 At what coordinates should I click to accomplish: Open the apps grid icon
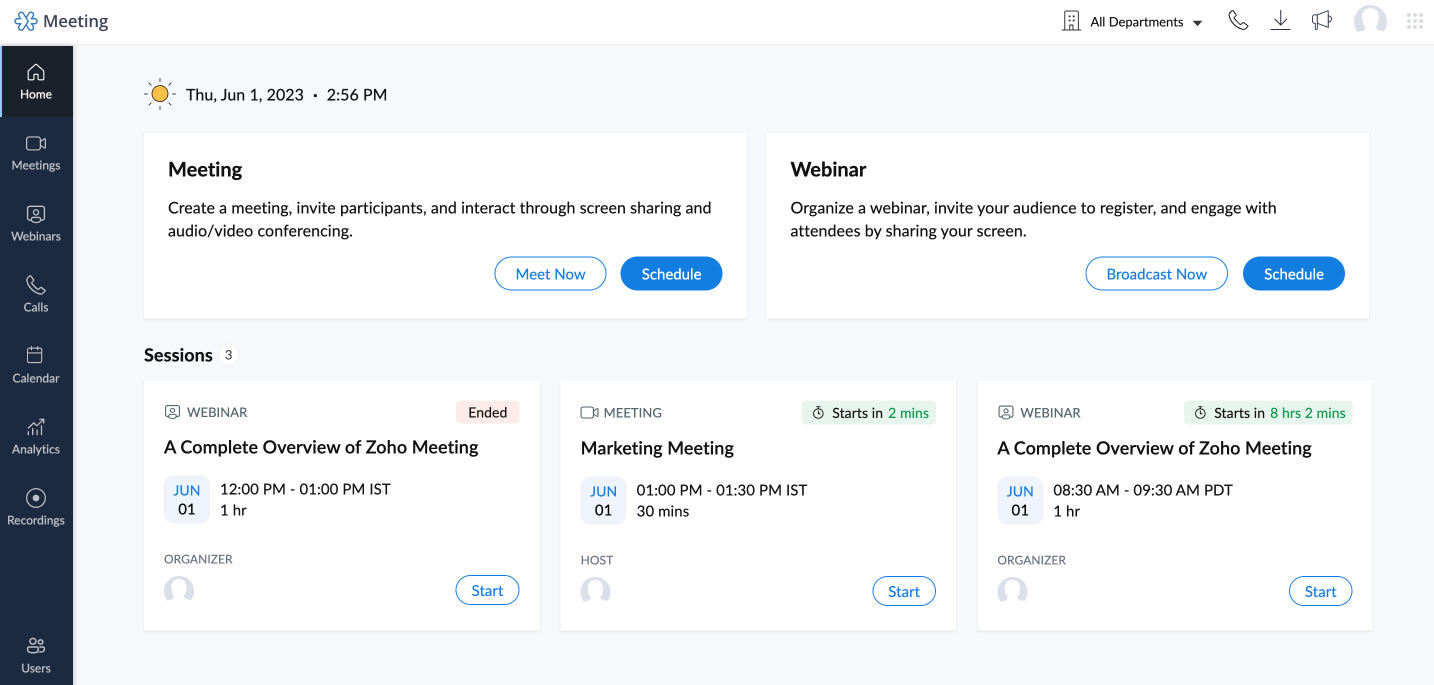pyautogui.click(x=1415, y=21)
